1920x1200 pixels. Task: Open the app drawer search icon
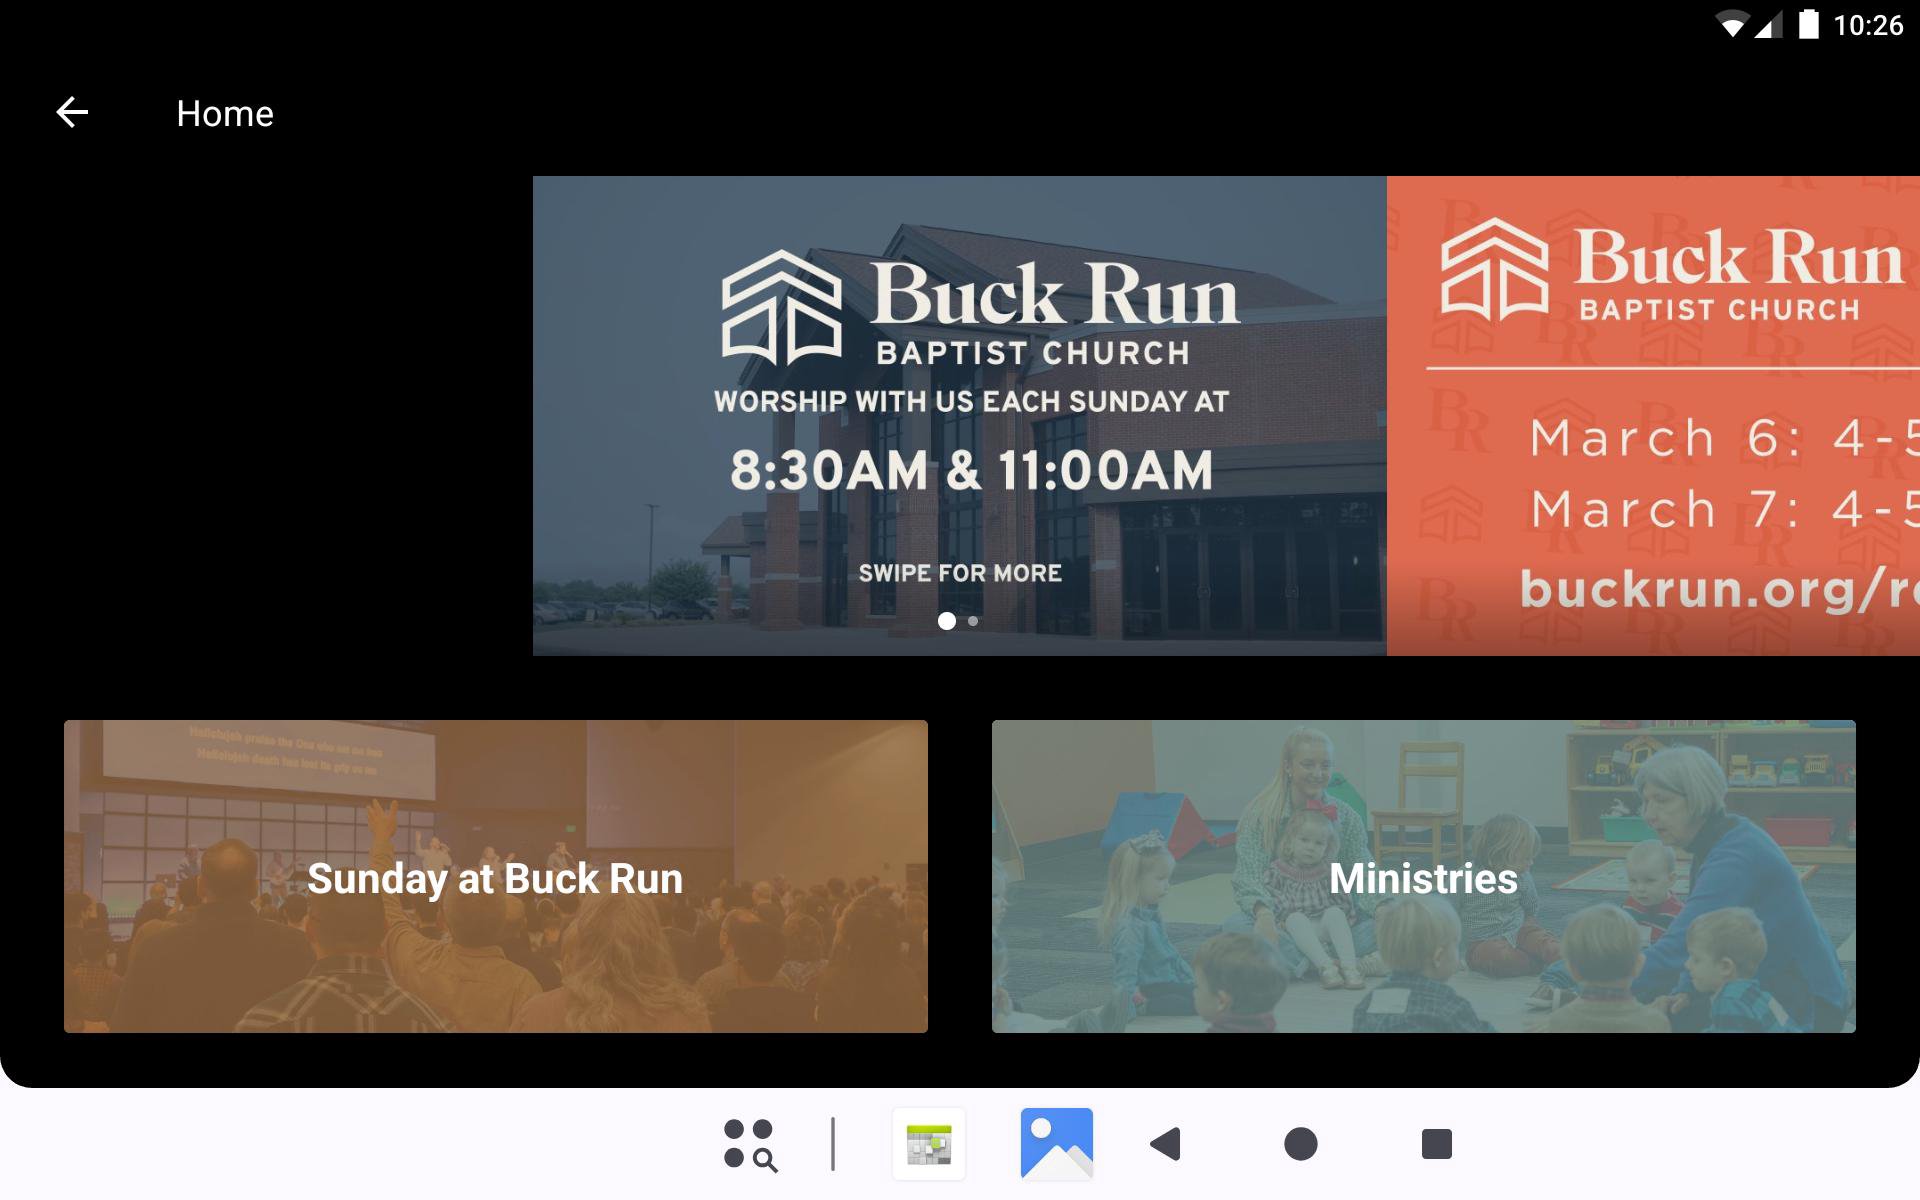(x=750, y=1144)
